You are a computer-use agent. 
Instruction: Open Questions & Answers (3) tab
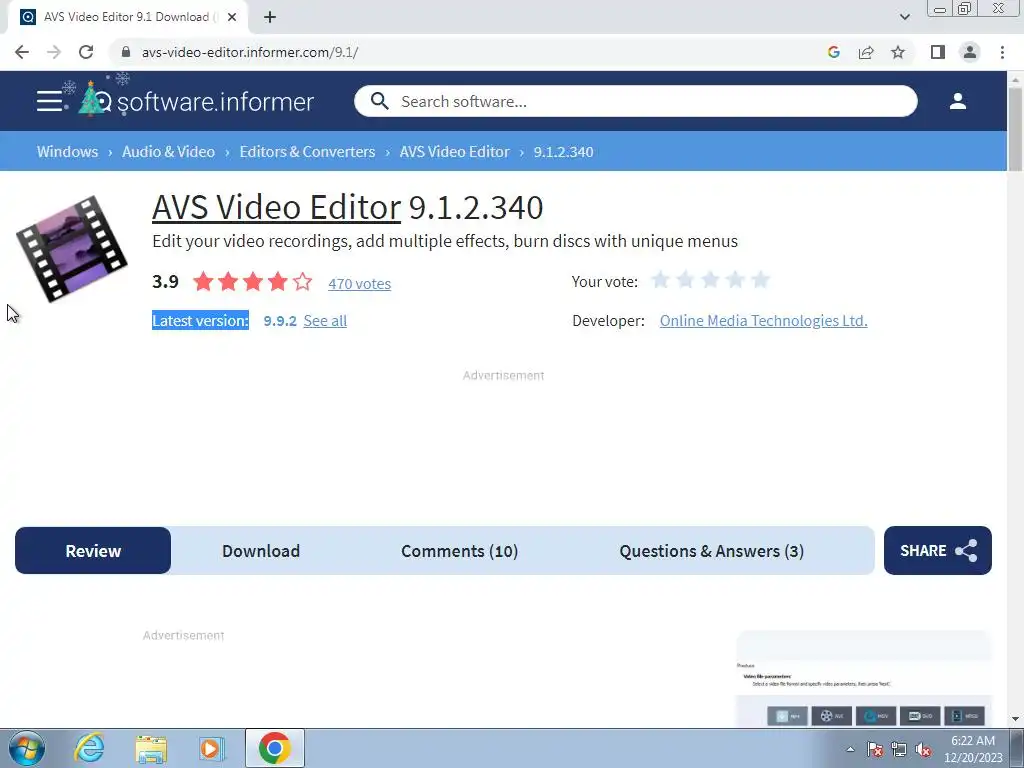click(x=711, y=551)
